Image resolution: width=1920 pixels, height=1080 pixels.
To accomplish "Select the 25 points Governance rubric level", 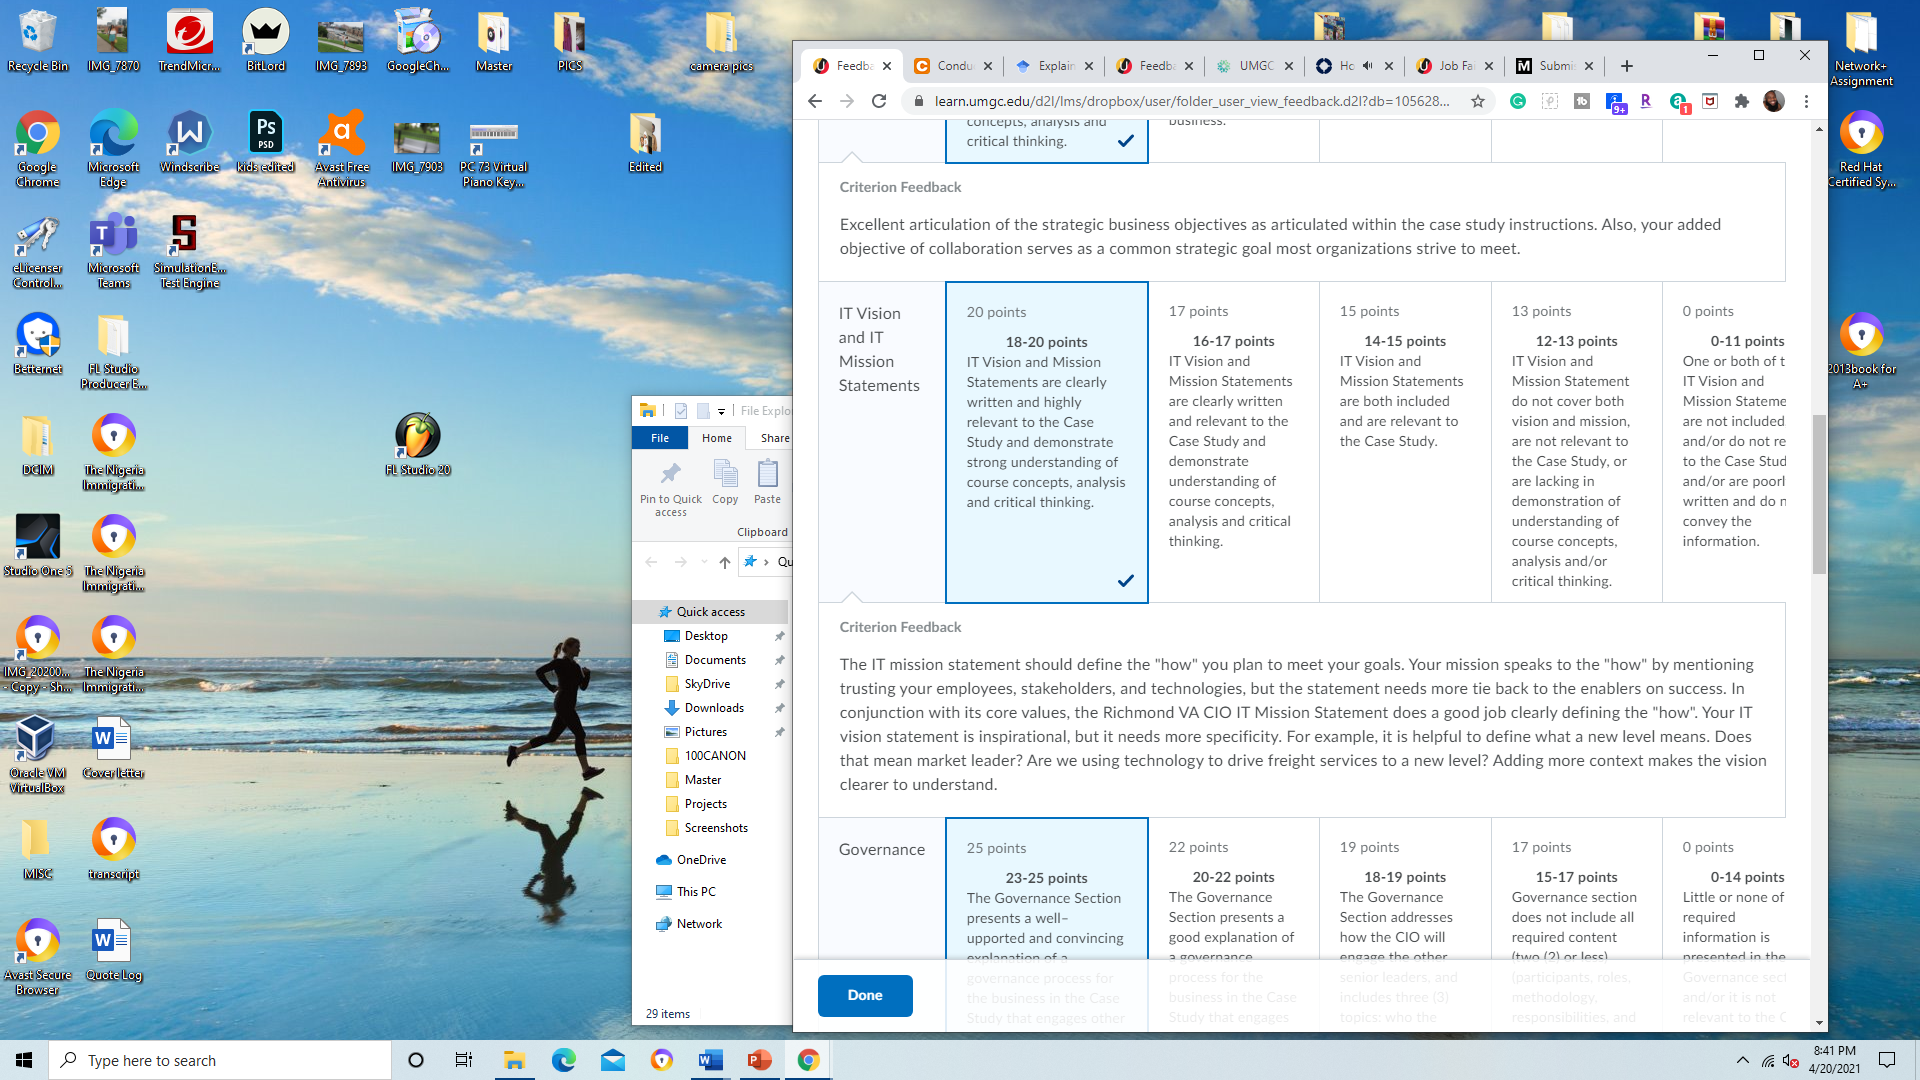I will click(1046, 890).
